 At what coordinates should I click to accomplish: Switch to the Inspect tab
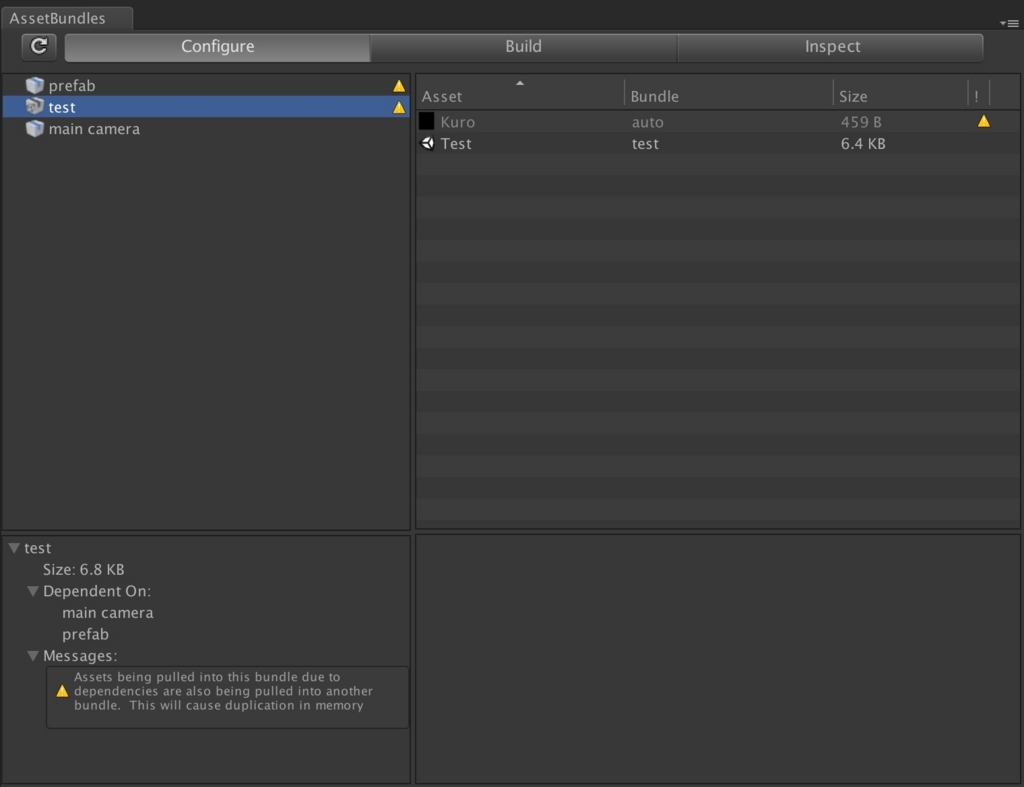point(831,46)
